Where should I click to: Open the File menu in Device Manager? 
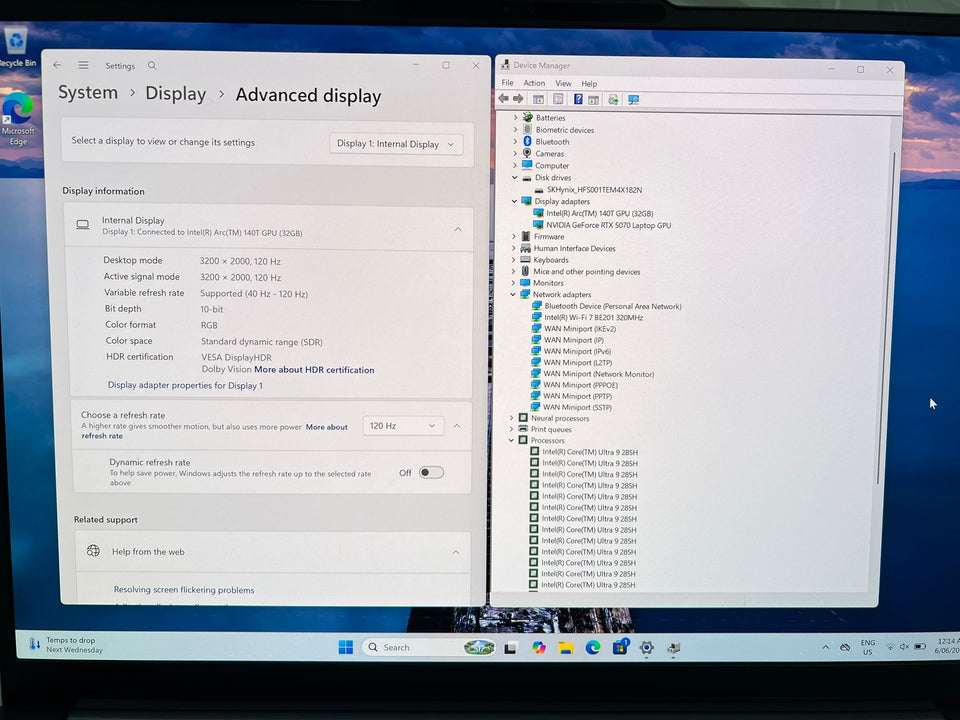coord(508,83)
